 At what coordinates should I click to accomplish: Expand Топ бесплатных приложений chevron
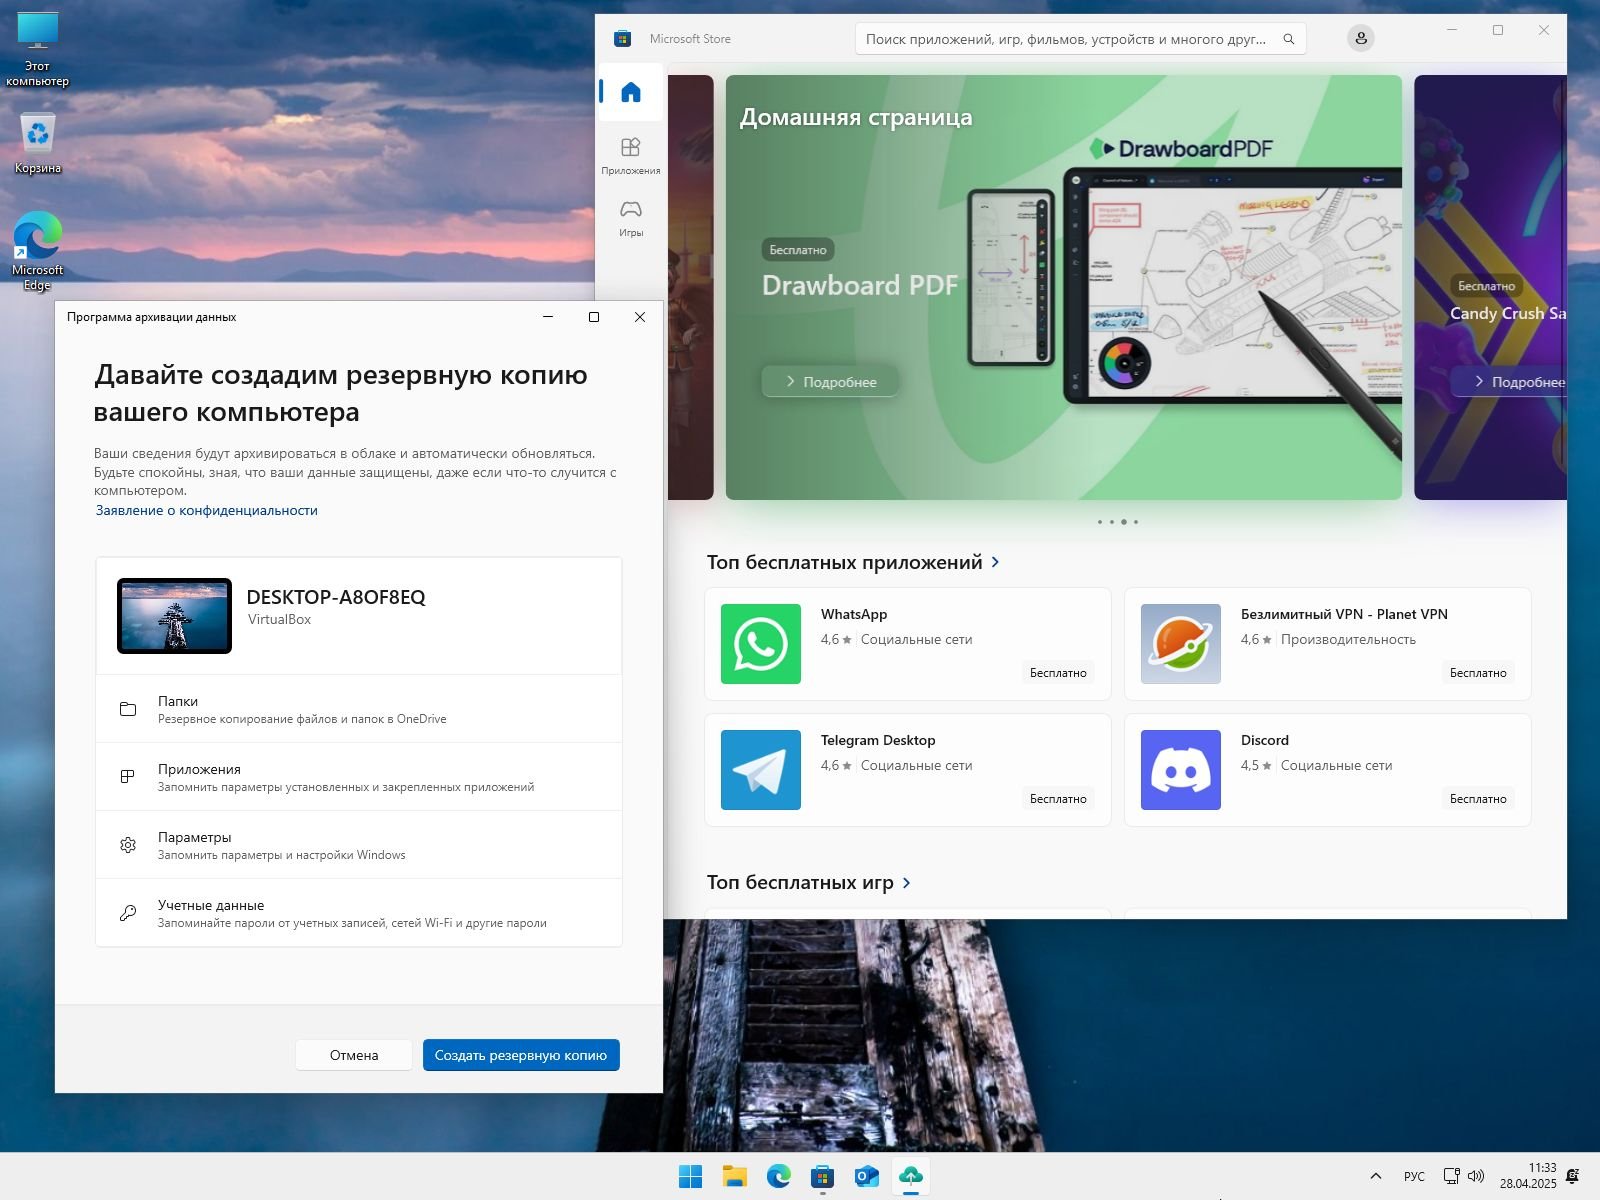coord(995,562)
